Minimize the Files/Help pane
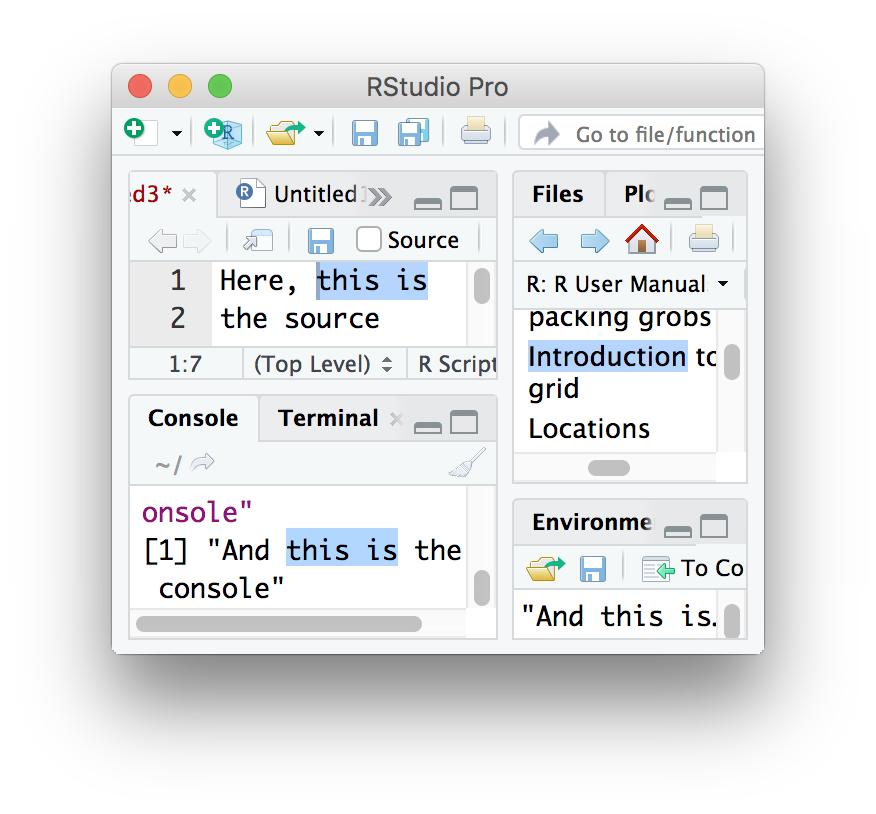Viewport: 876px width, 814px height. [678, 203]
